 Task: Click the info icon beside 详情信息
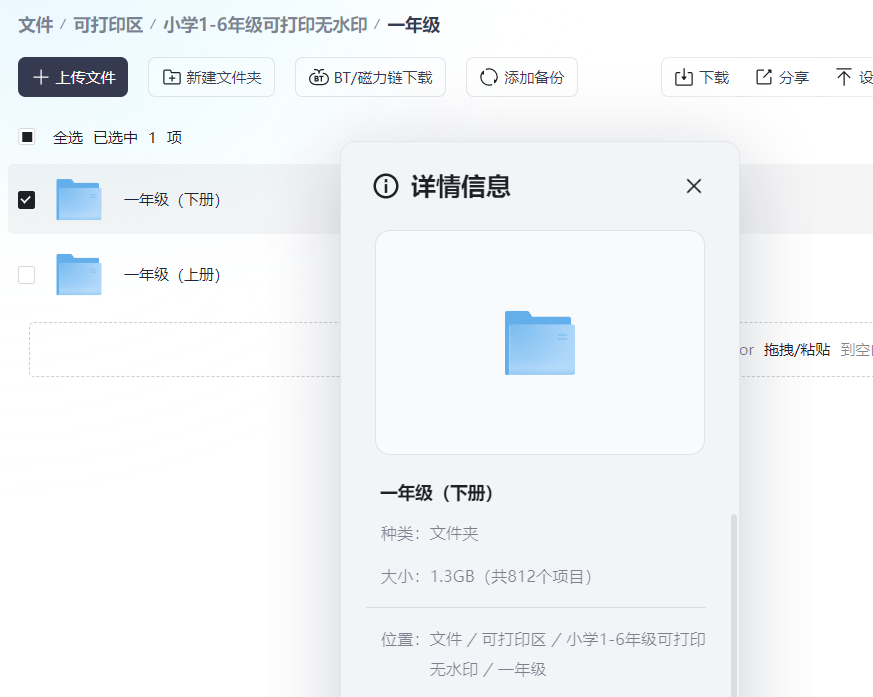tap(385, 186)
